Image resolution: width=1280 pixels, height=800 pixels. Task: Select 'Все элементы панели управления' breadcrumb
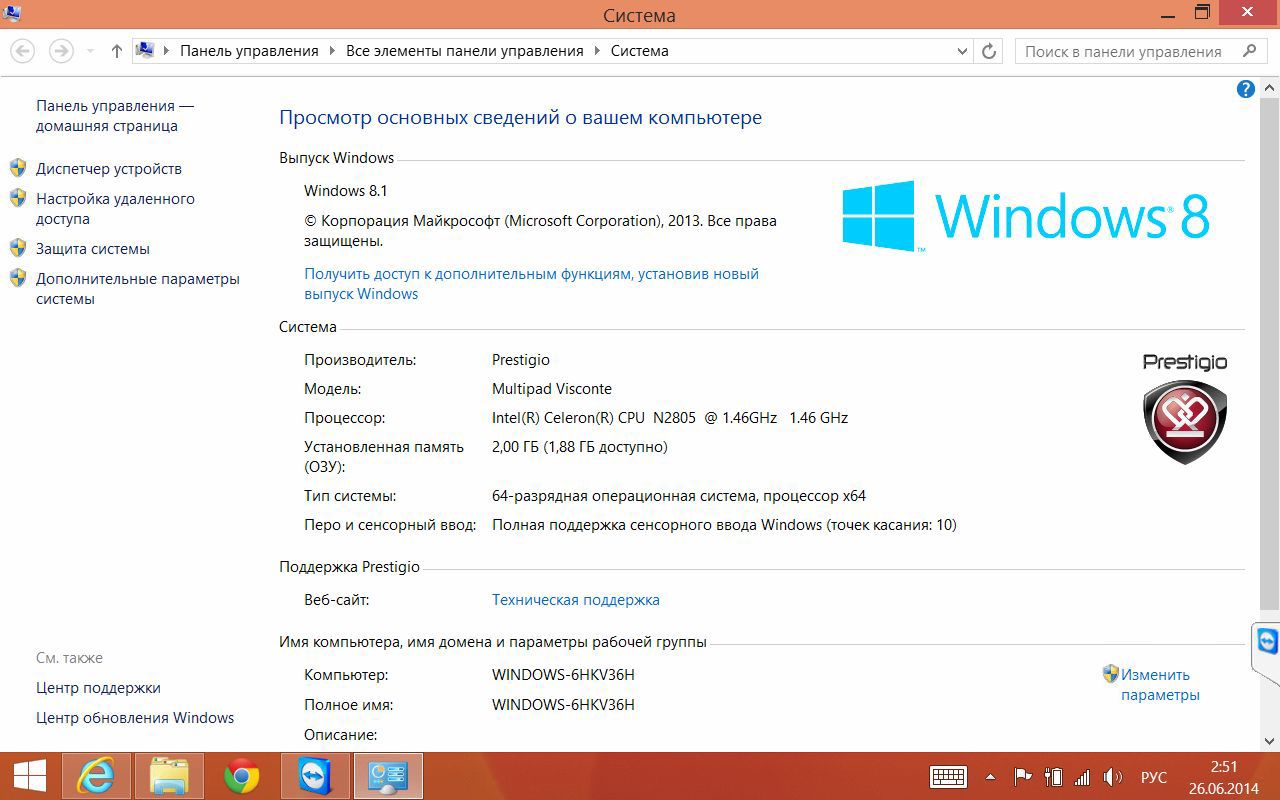[x=465, y=51]
